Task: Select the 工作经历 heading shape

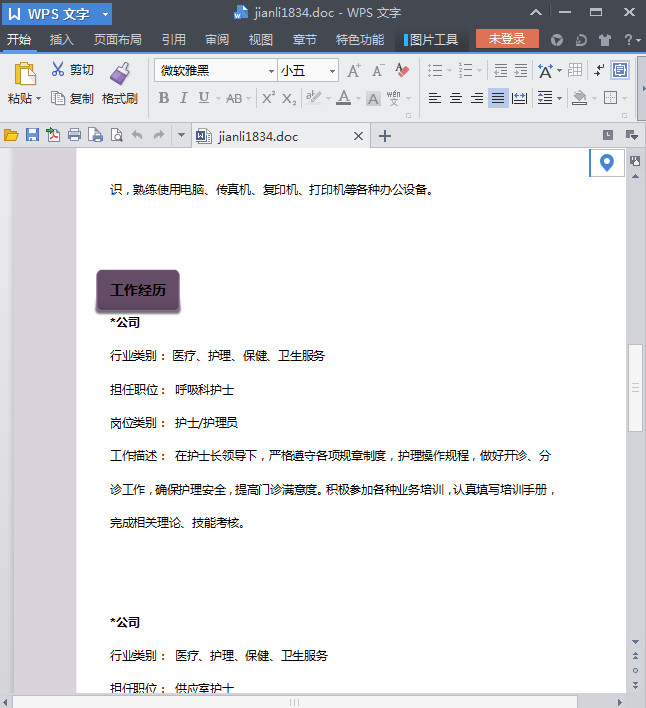Action: [138, 290]
